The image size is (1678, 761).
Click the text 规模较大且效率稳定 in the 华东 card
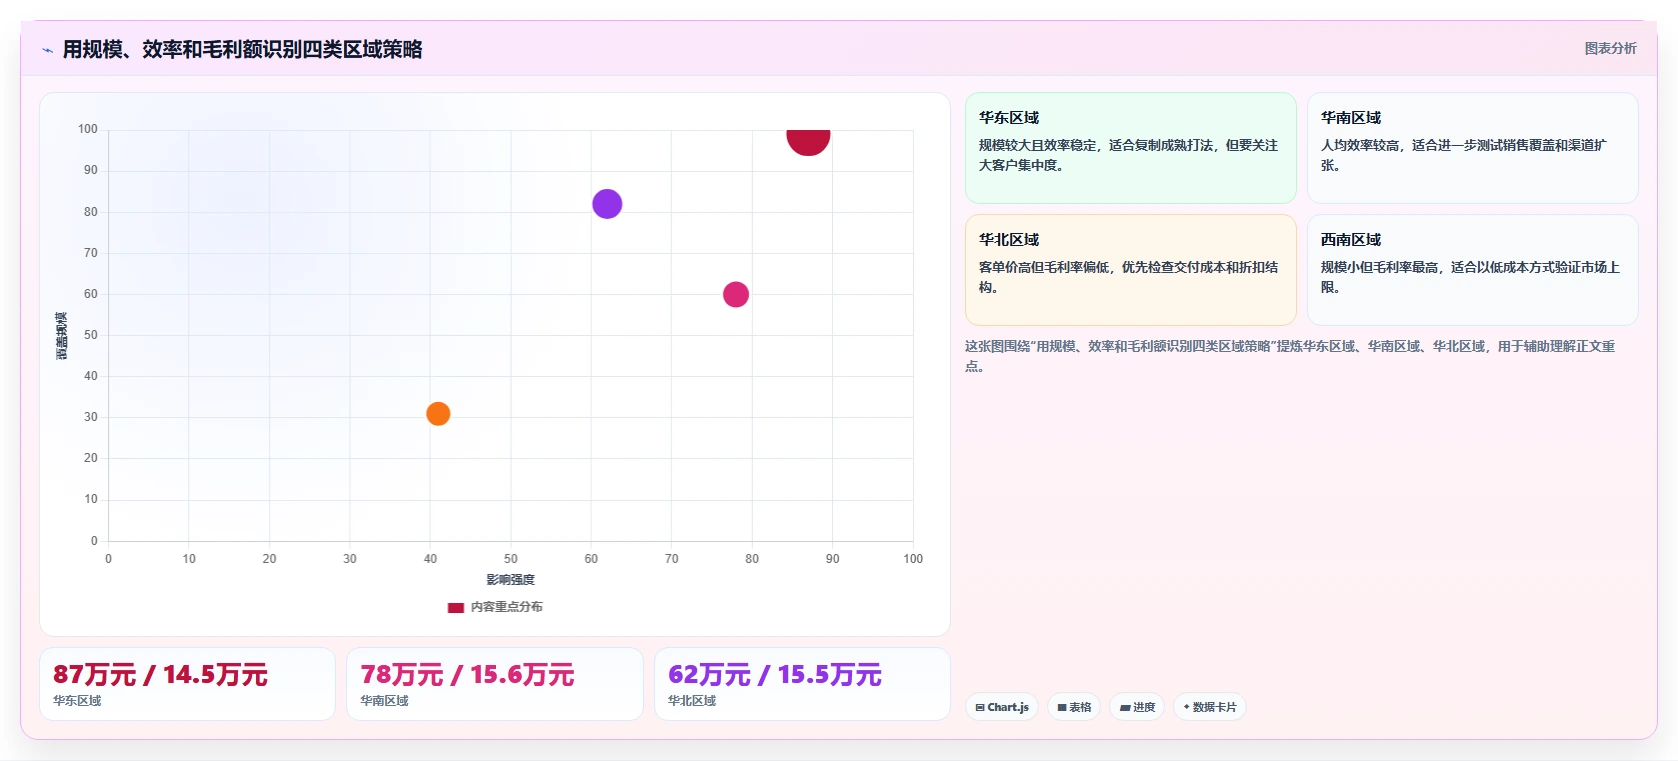[1038, 145]
